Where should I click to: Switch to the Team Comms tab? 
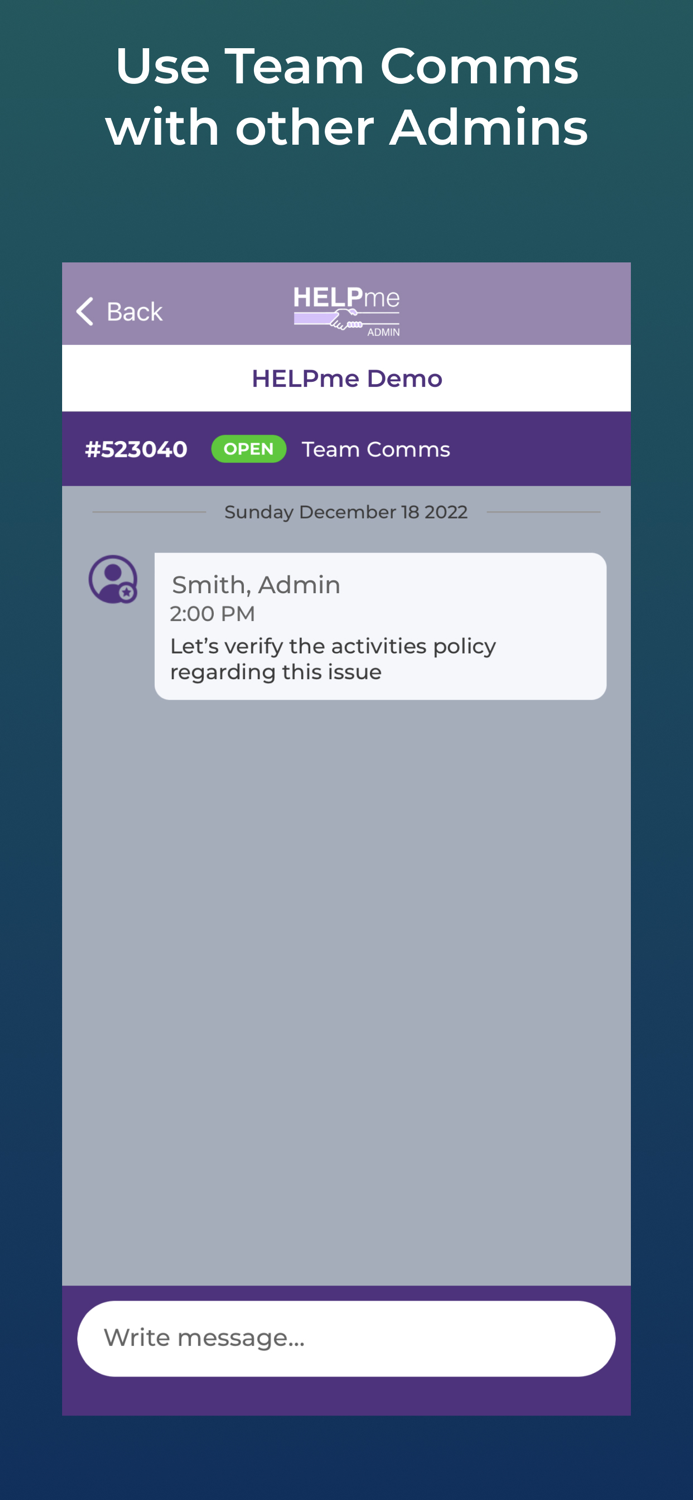pyautogui.click(x=375, y=448)
